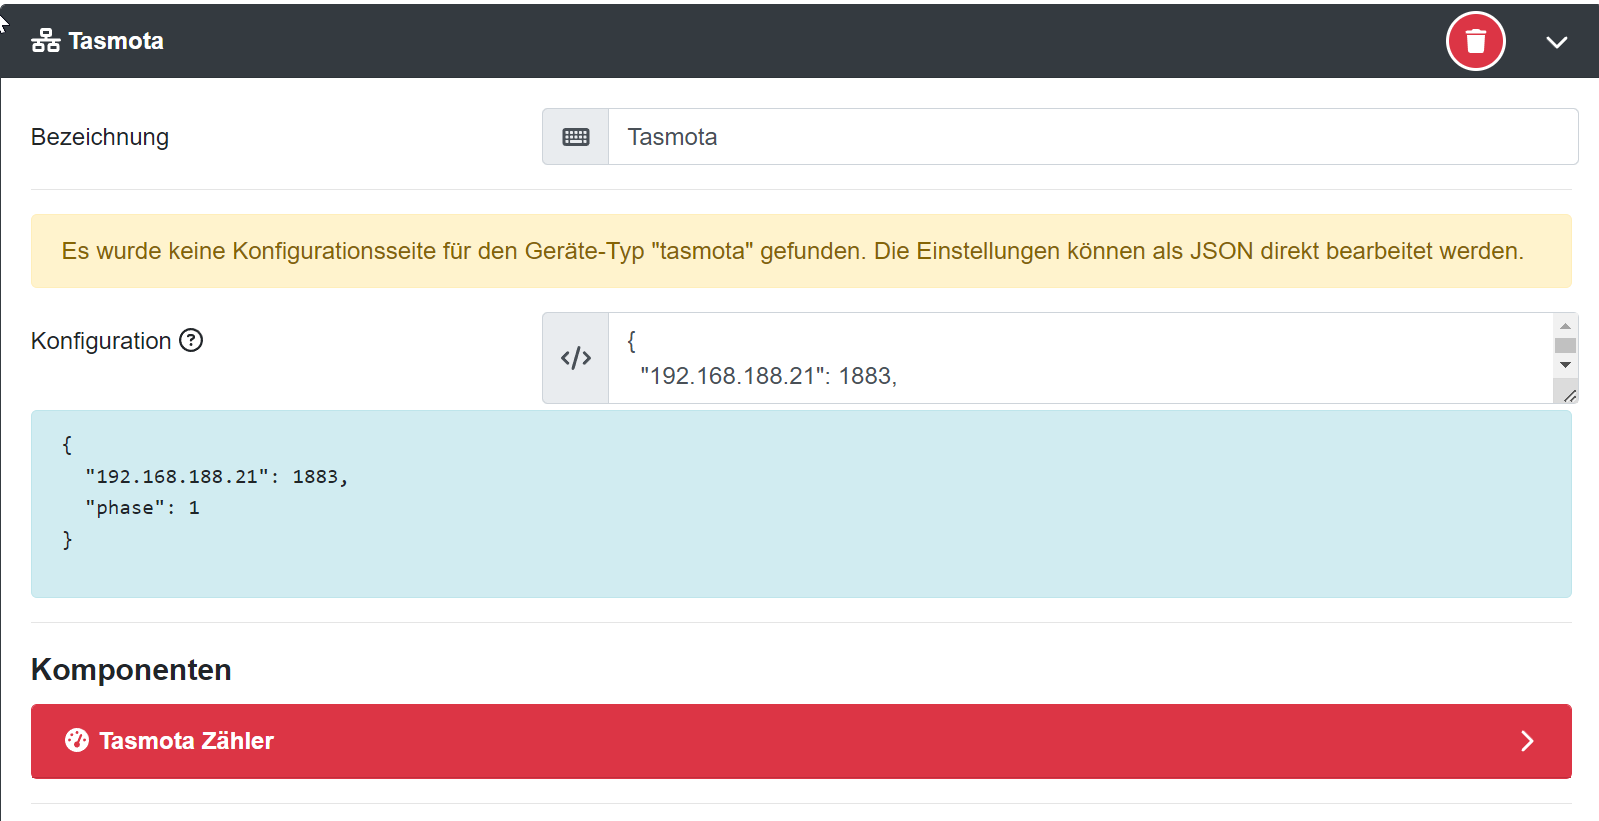Viewport: 1599px width, 821px height.
Task: Click the Tasmota header title text
Action: pyautogui.click(x=116, y=41)
